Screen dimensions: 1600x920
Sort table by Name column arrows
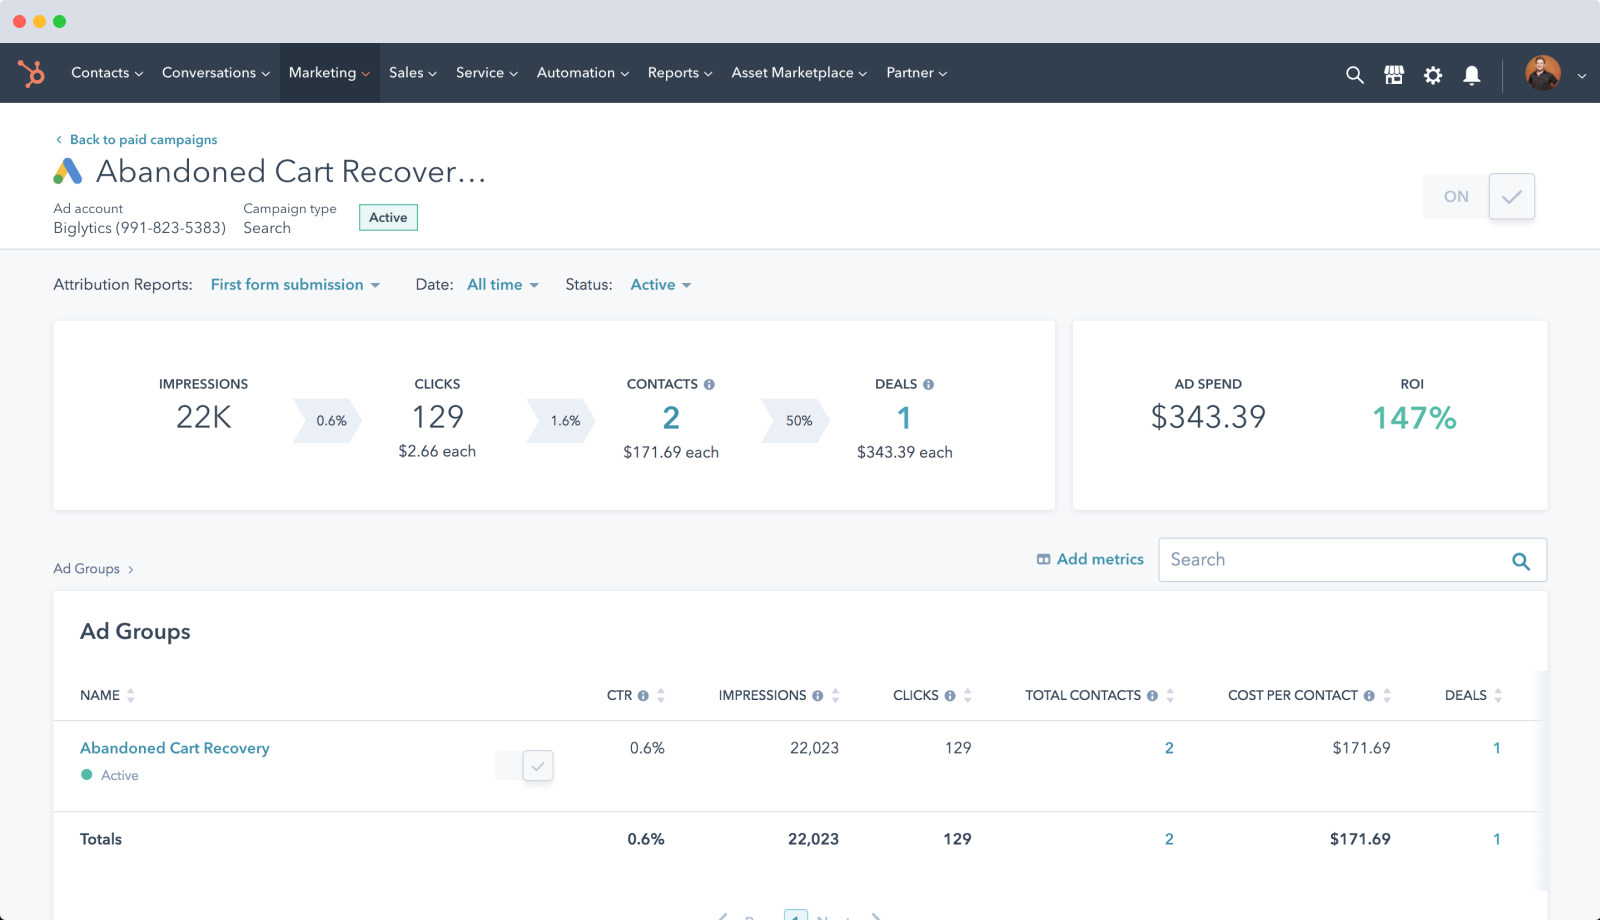pyautogui.click(x=131, y=696)
